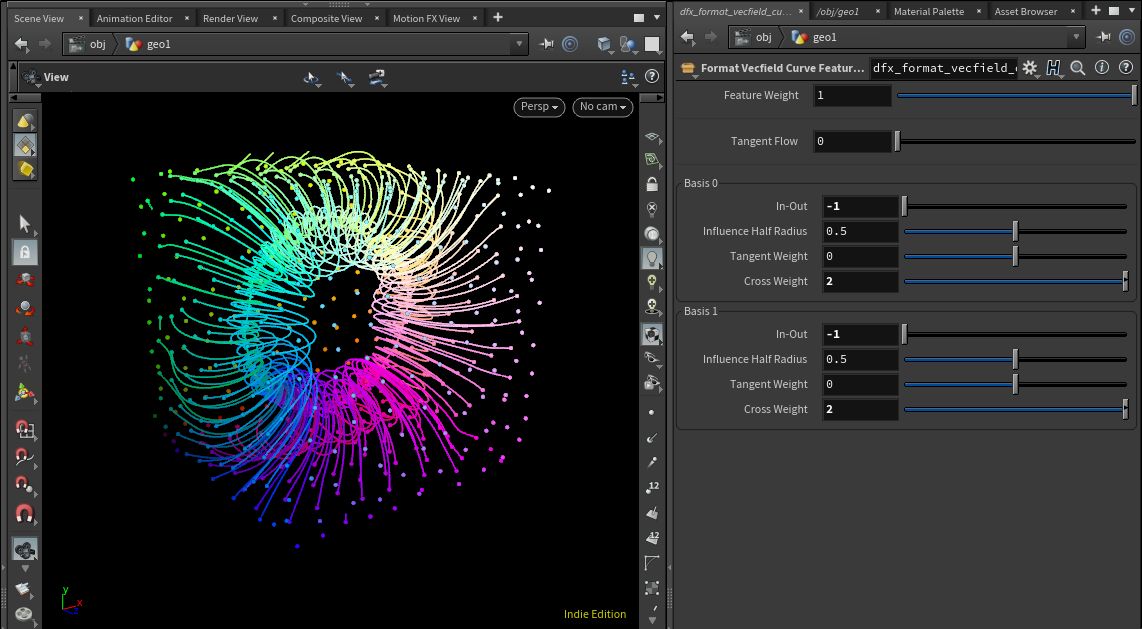Viewport: 1142px width, 629px height.
Task: Toggle the padlock icon in the viewport display options
Action: (652, 184)
